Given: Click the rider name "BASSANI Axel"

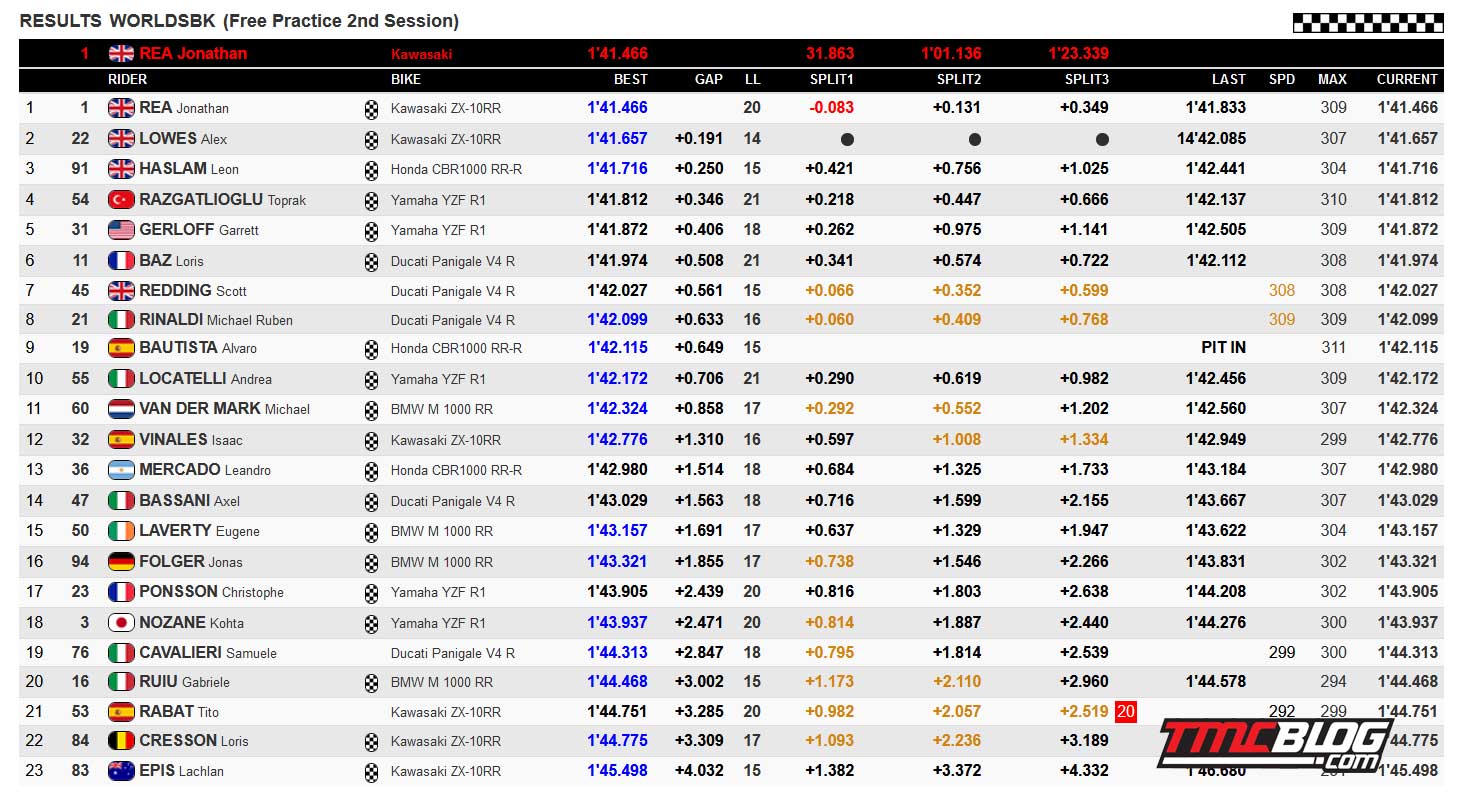Looking at the screenshot, I should pyautogui.click(x=190, y=500).
